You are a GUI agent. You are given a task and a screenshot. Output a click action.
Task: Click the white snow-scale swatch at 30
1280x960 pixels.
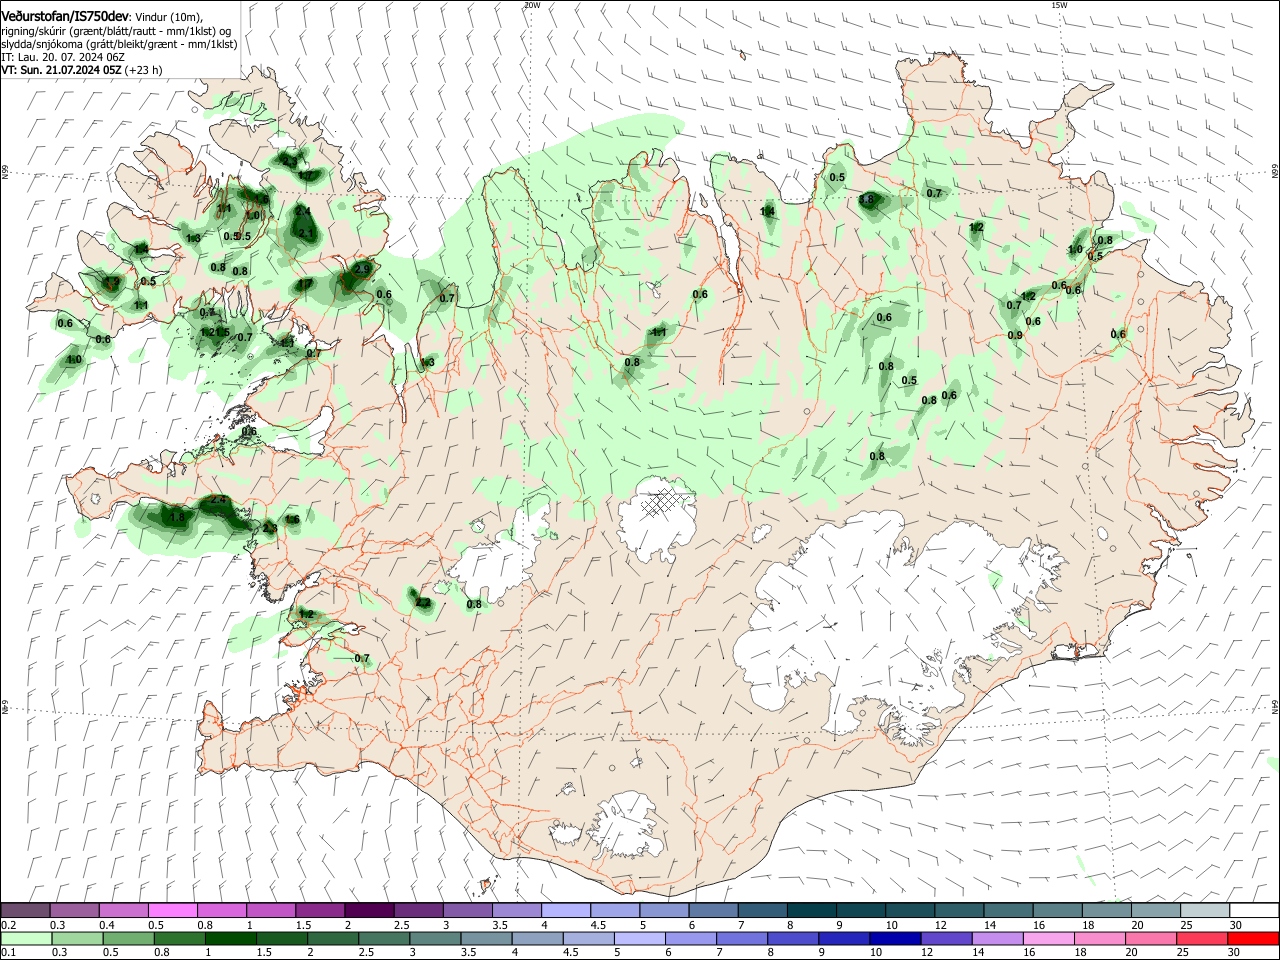(x=1253, y=911)
